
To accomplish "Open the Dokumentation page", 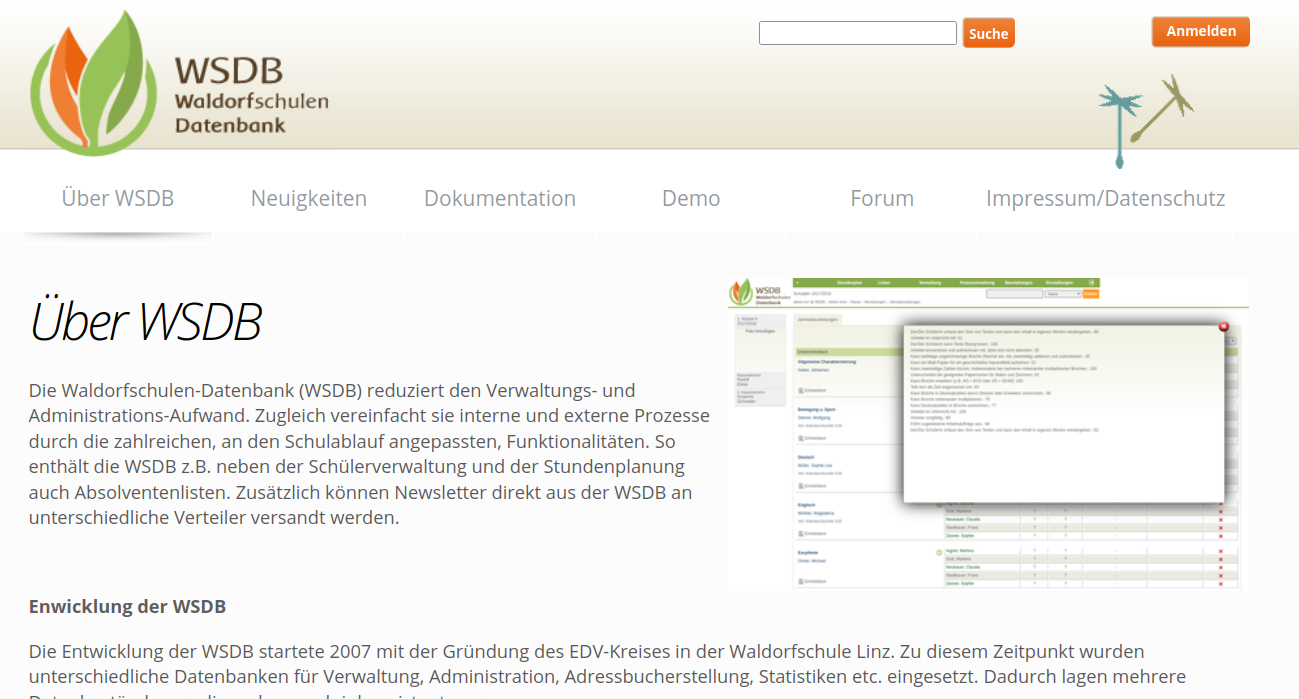I will (x=500, y=198).
